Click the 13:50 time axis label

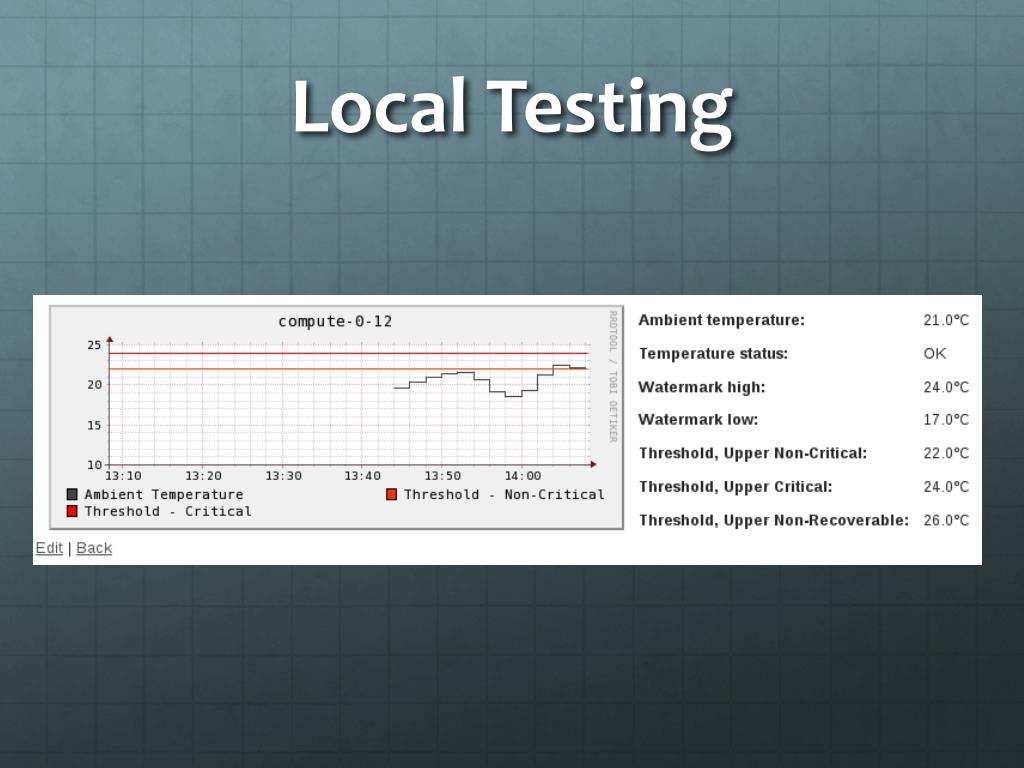[443, 476]
